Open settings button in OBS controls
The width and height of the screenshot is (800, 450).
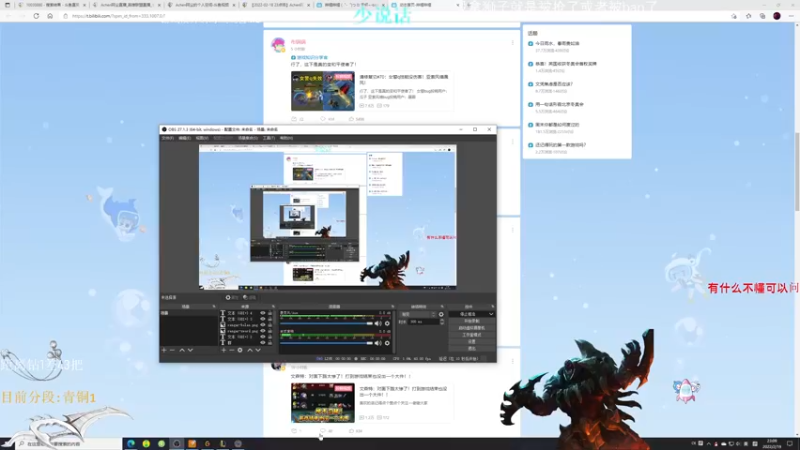[x=471, y=341]
